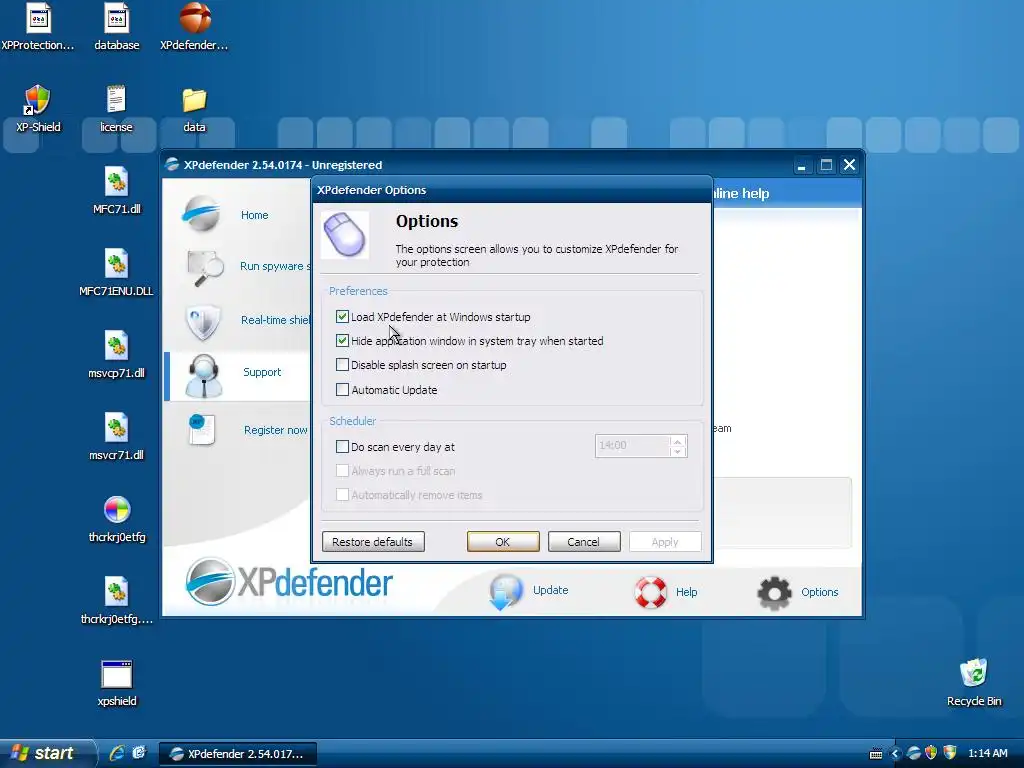Open the Real-time shield section
Viewport: 1024px width, 768px height.
(x=275, y=320)
